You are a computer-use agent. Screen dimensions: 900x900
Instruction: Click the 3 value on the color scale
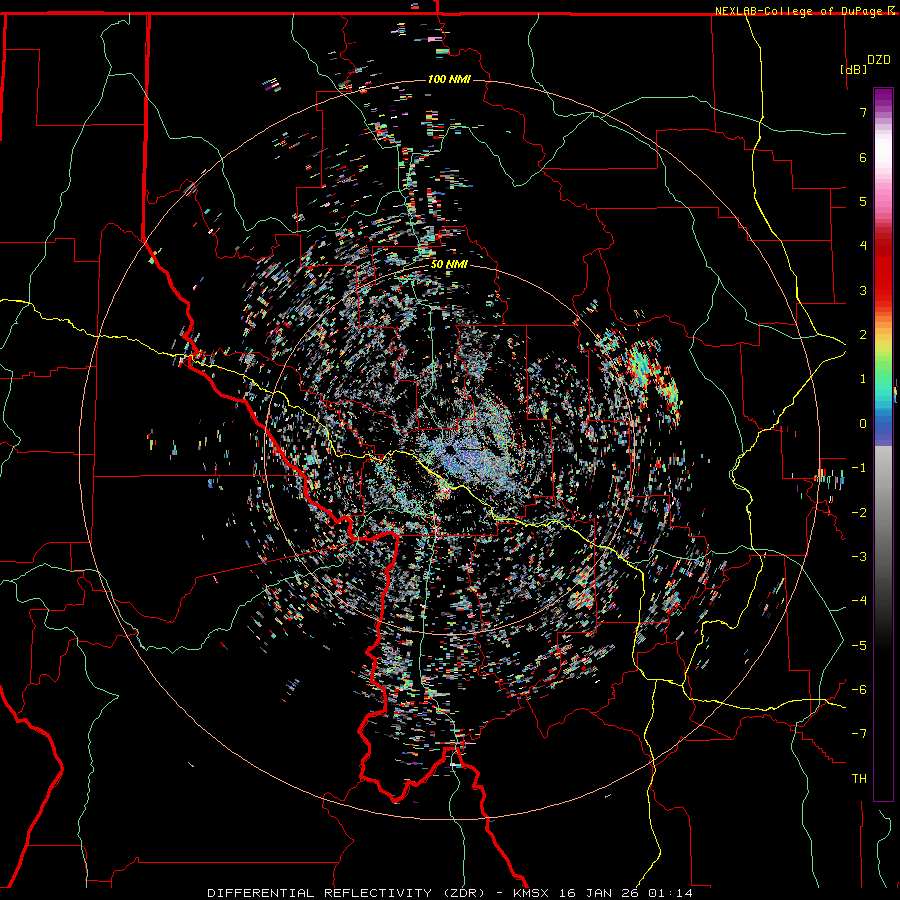pyautogui.click(x=863, y=290)
